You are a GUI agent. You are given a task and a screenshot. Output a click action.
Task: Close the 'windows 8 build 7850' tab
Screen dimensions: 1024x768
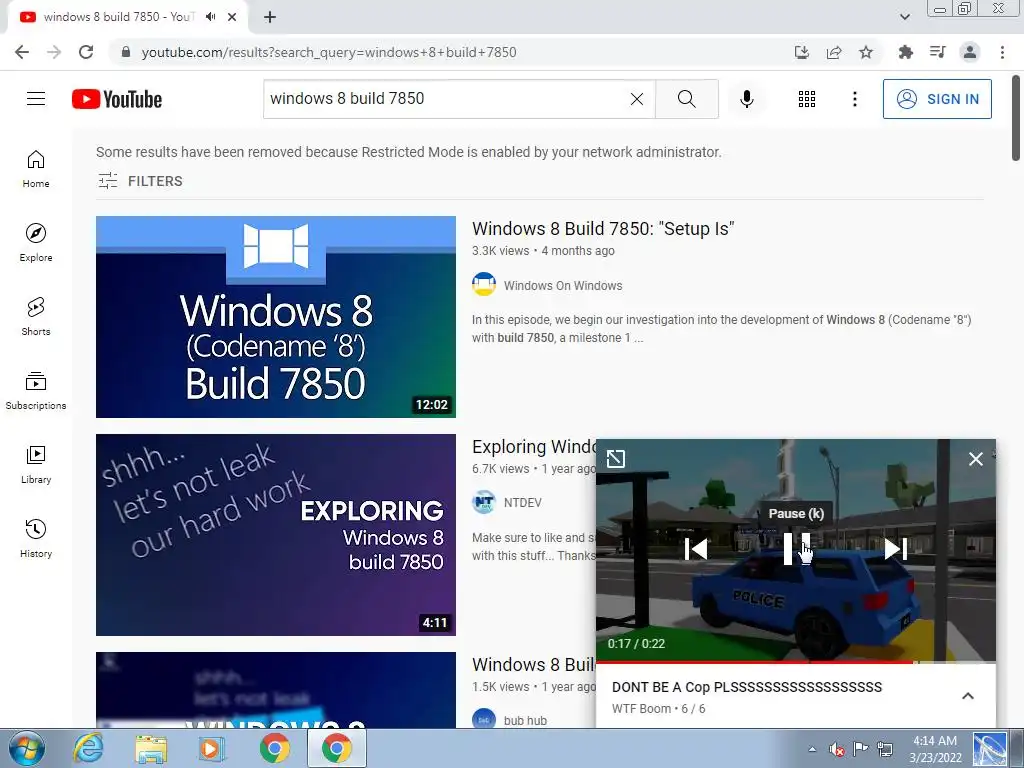pyautogui.click(x=232, y=17)
